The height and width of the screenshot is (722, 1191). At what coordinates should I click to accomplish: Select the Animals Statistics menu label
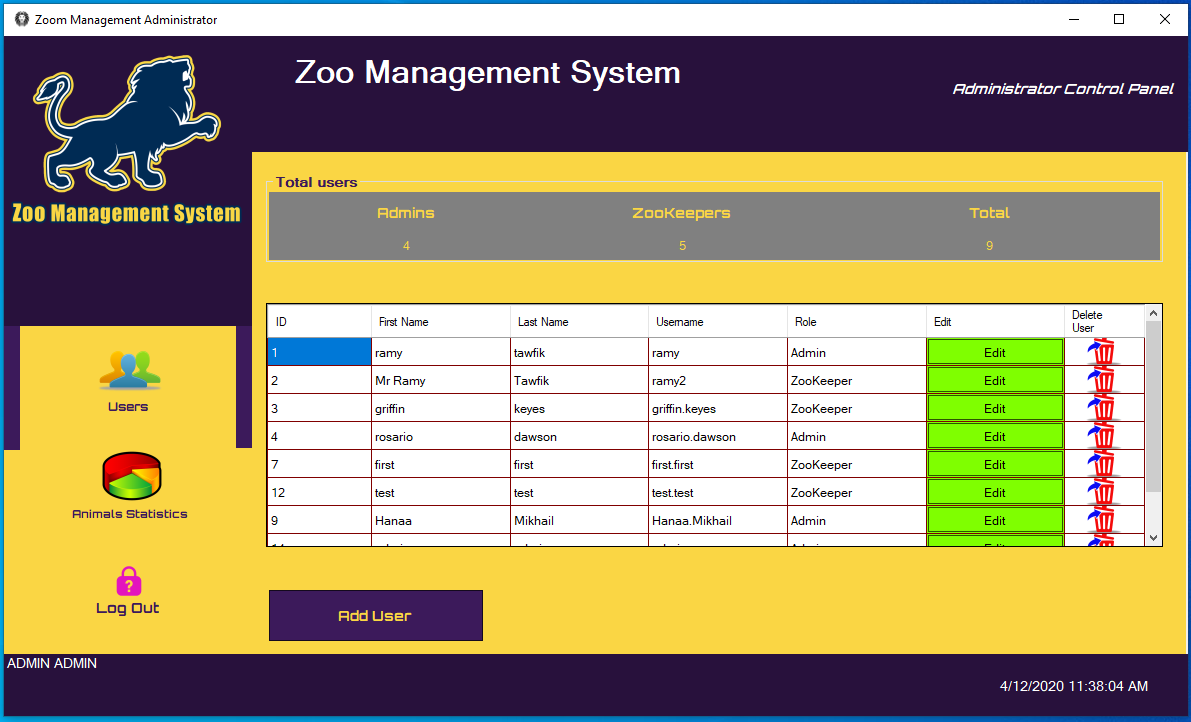(x=130, y=514)
